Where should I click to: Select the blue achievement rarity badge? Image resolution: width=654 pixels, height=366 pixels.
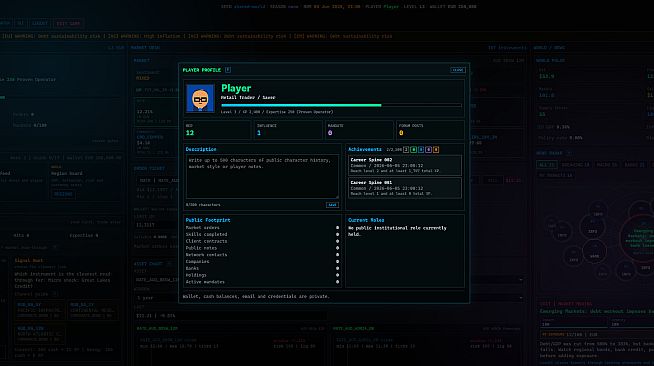coord(421,149)
